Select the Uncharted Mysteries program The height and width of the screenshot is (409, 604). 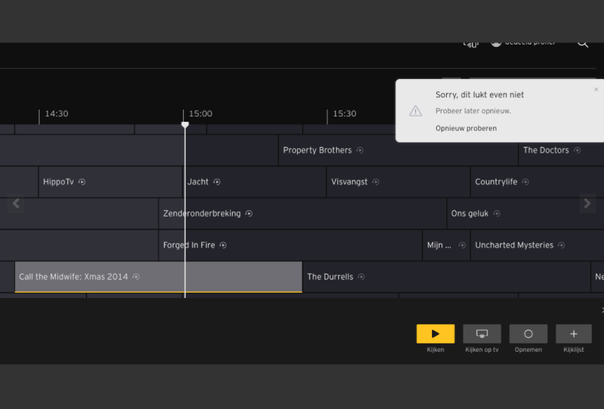pos(537,245)
